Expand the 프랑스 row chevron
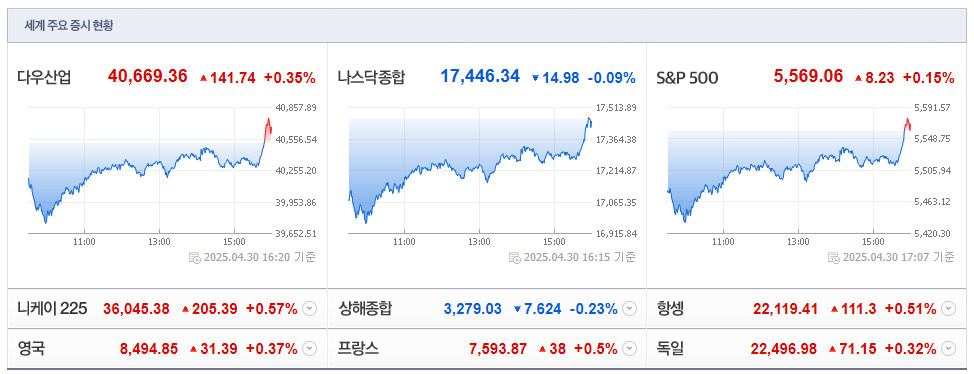 (x=629, y=349)
